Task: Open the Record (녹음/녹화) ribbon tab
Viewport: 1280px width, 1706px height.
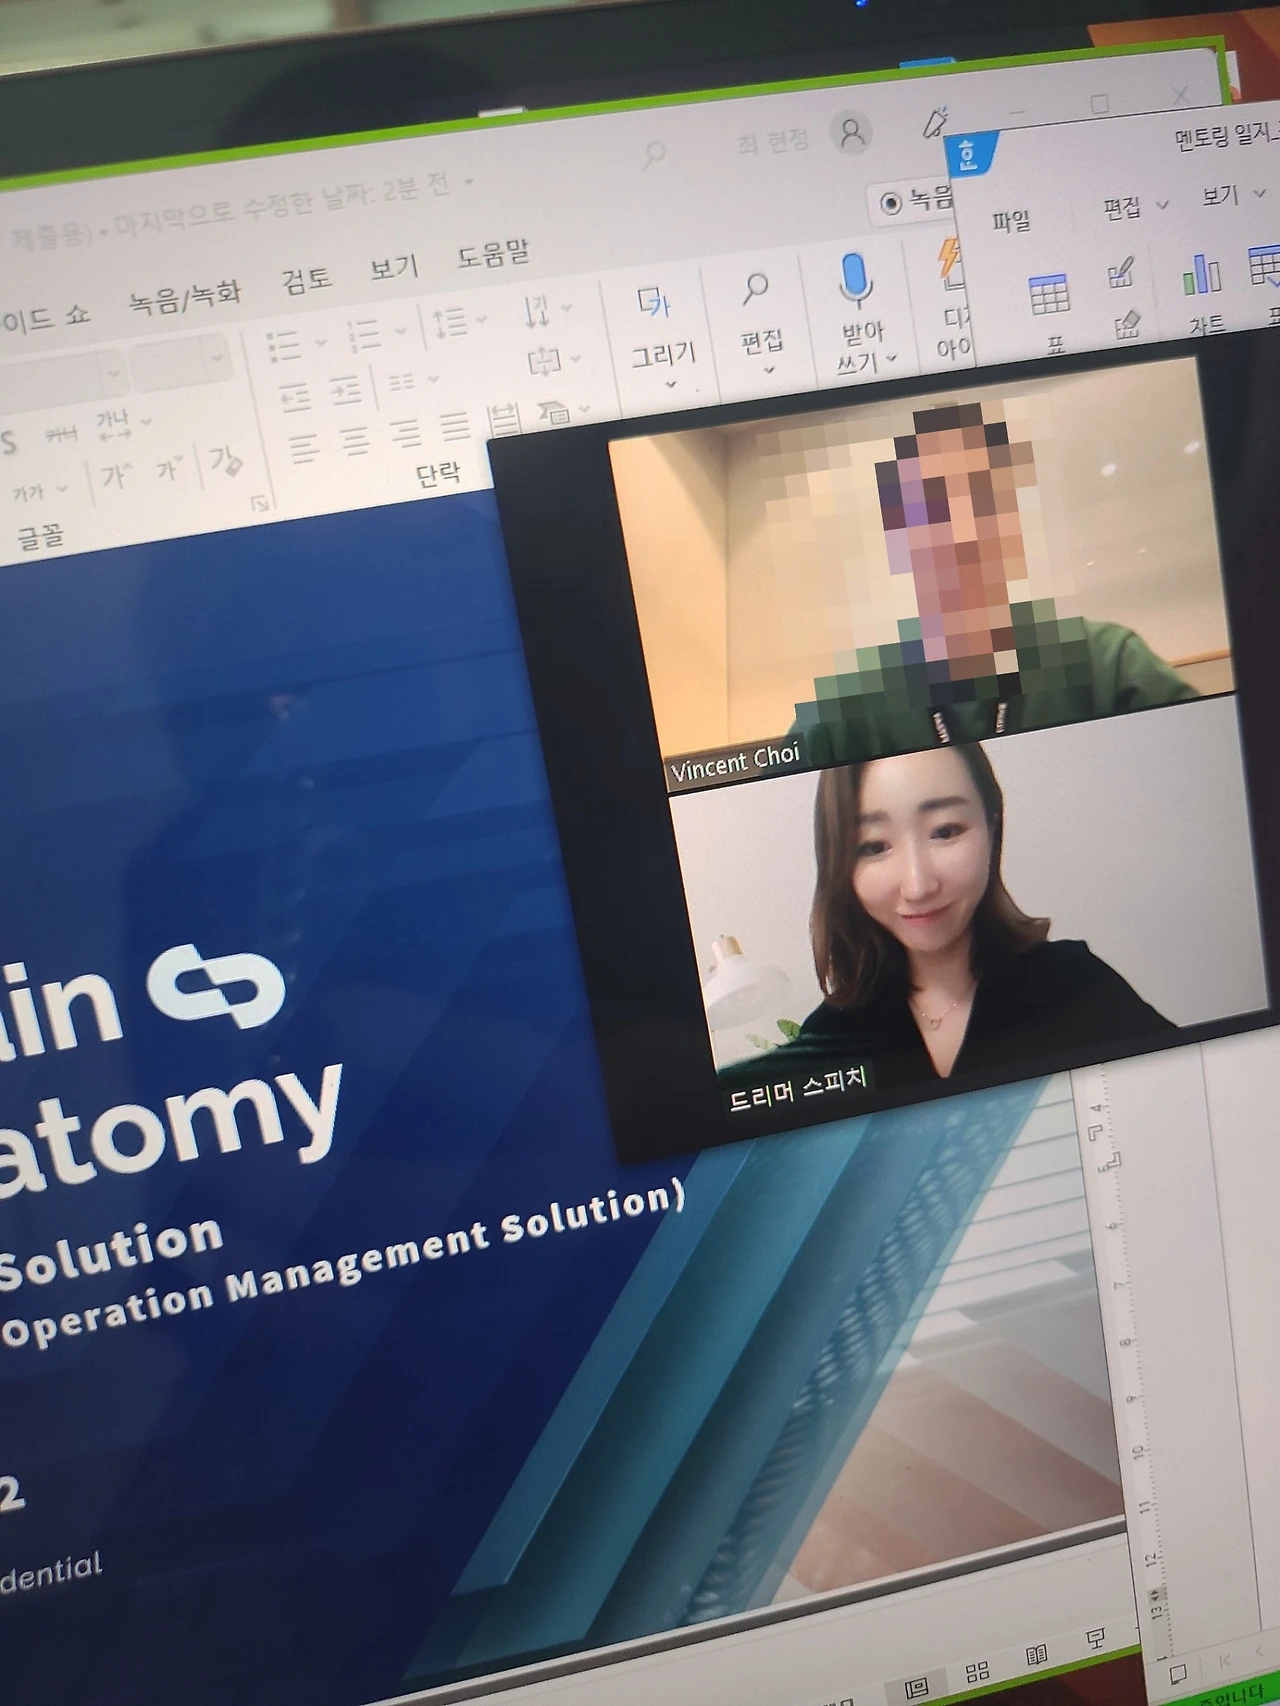Action: click(185, 296)
